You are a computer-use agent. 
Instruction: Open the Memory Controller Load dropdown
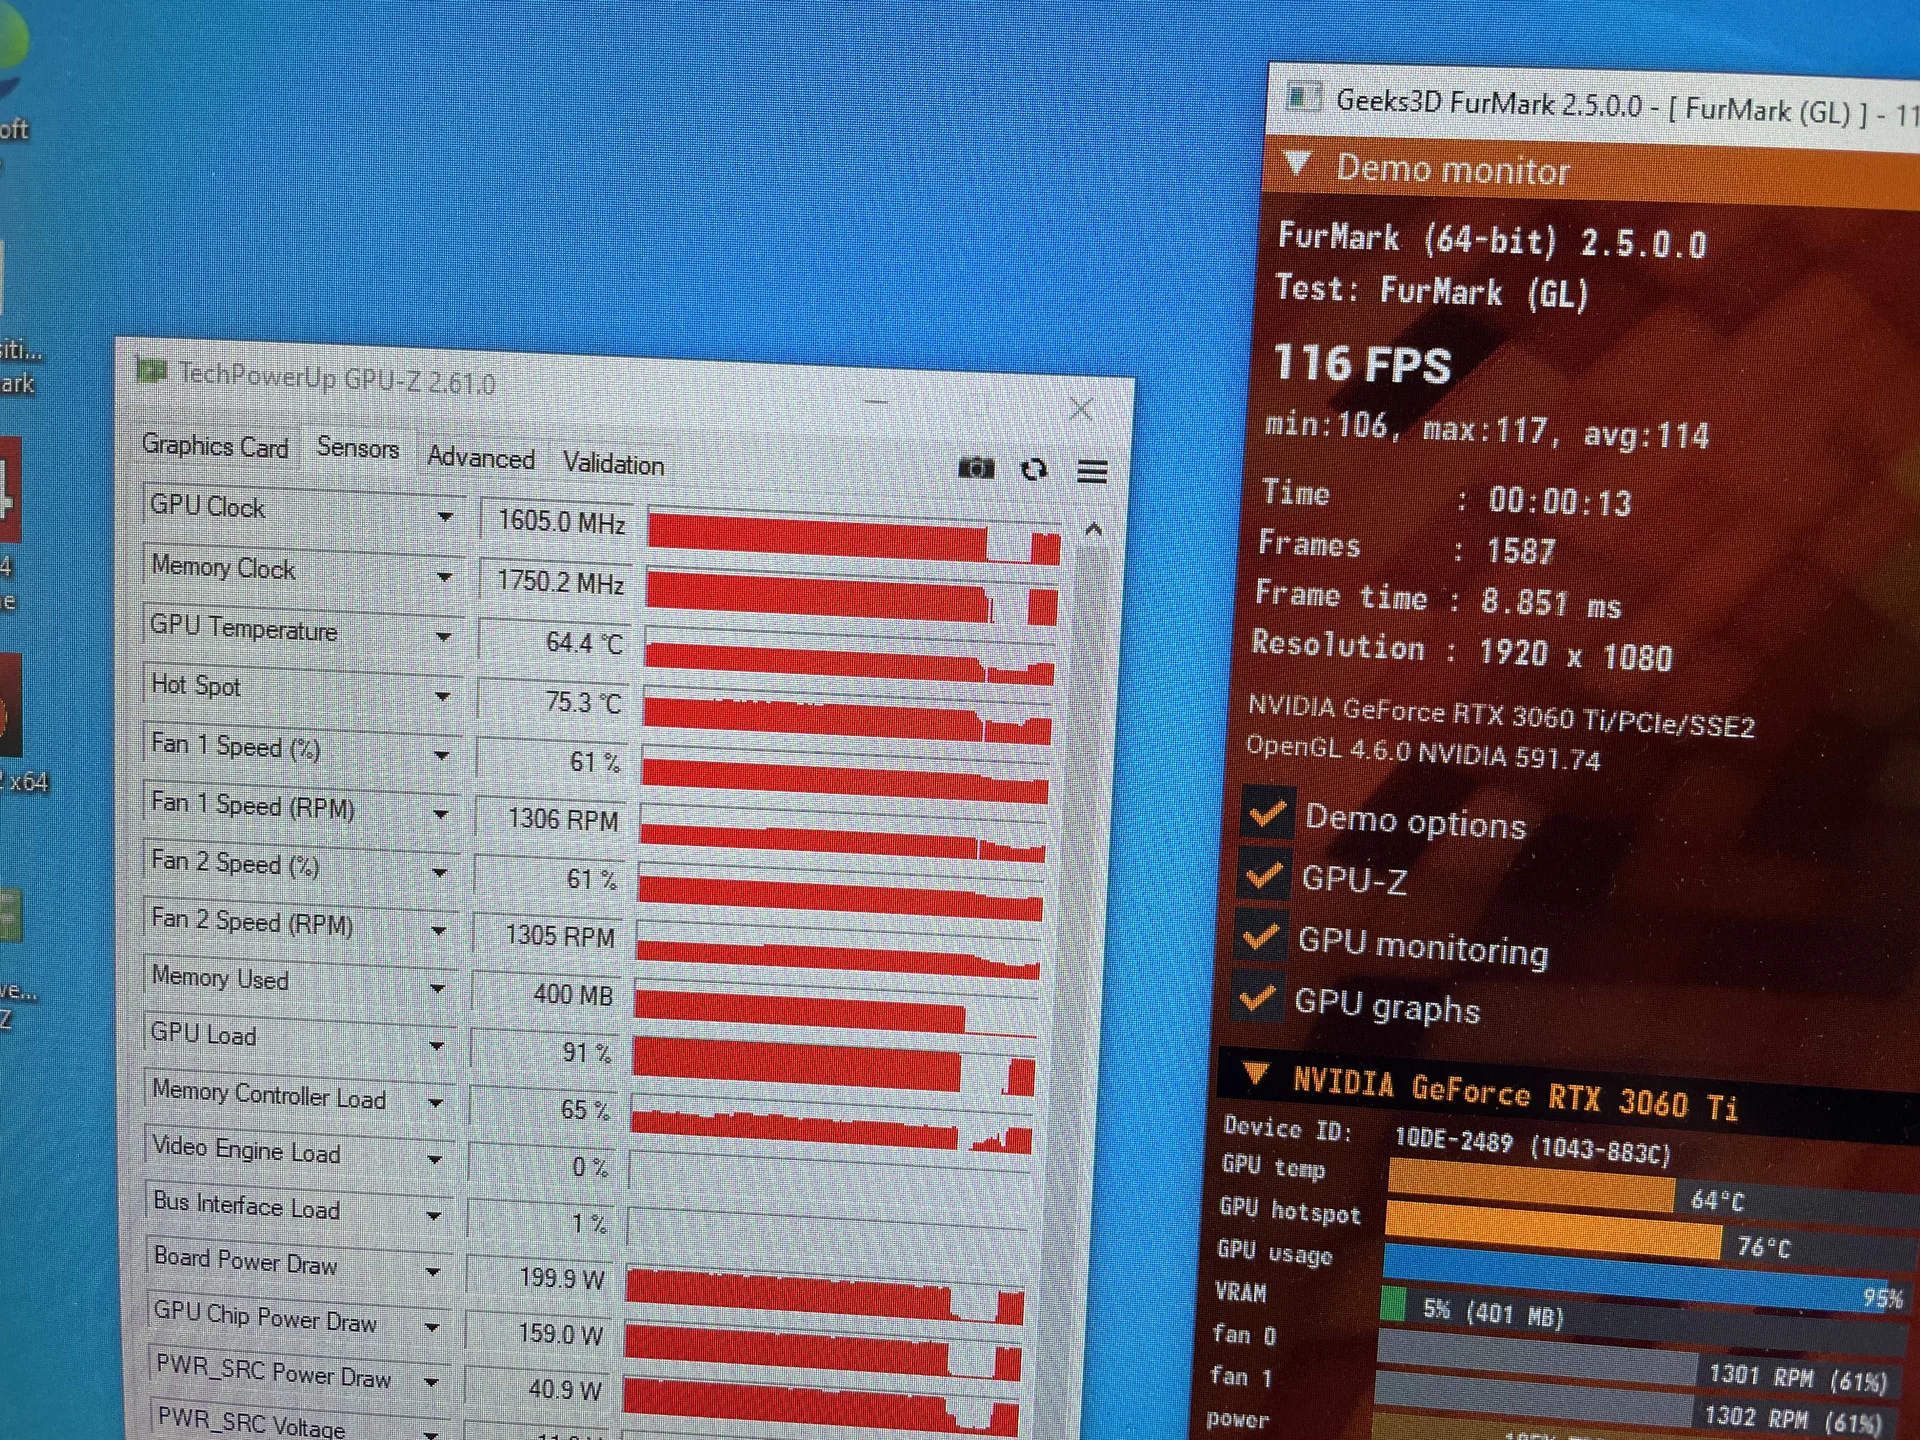tap(435, 1103)
